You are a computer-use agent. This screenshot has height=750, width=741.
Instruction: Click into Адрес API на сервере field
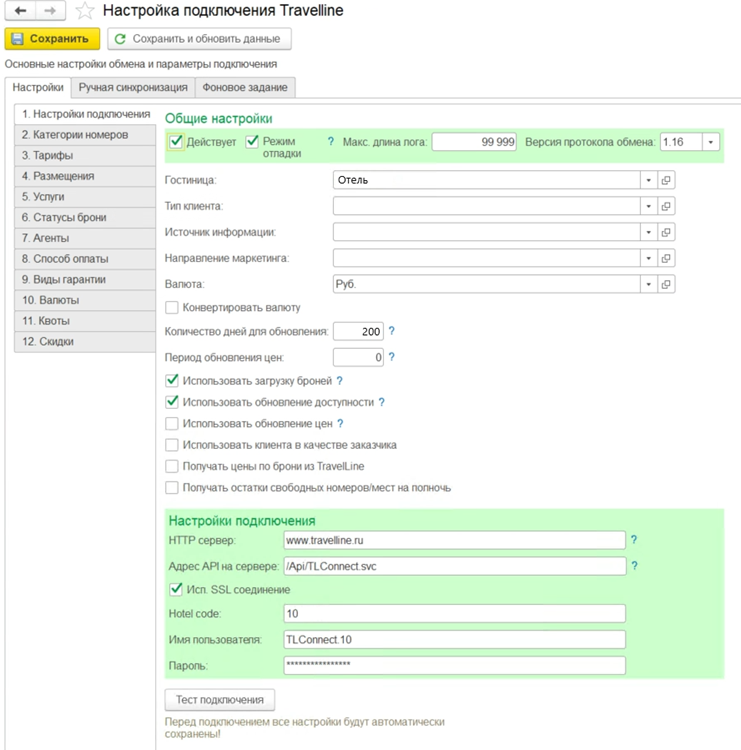click(x=454, y=566)
